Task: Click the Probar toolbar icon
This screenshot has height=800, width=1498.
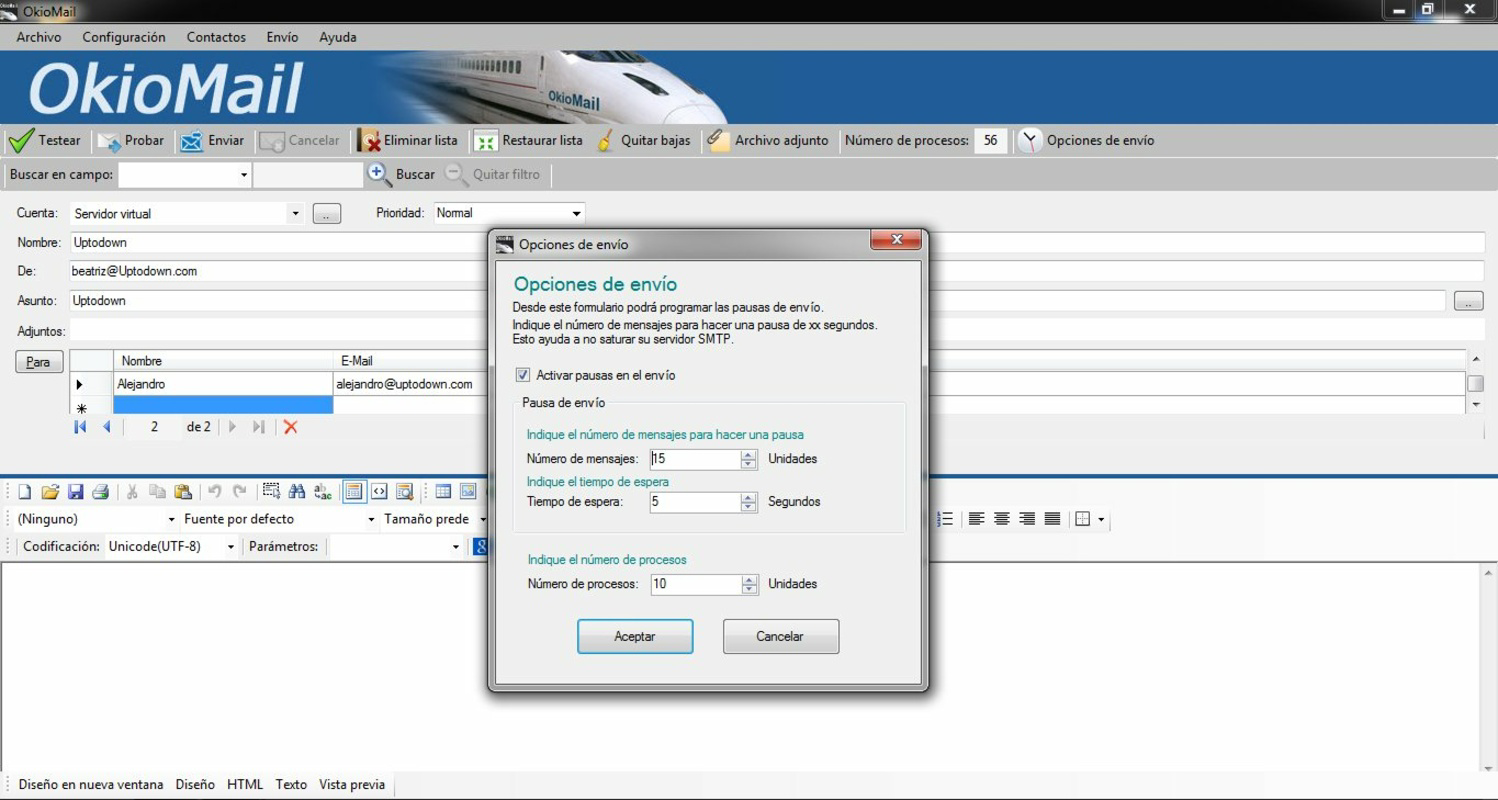Action: [109, 141]
